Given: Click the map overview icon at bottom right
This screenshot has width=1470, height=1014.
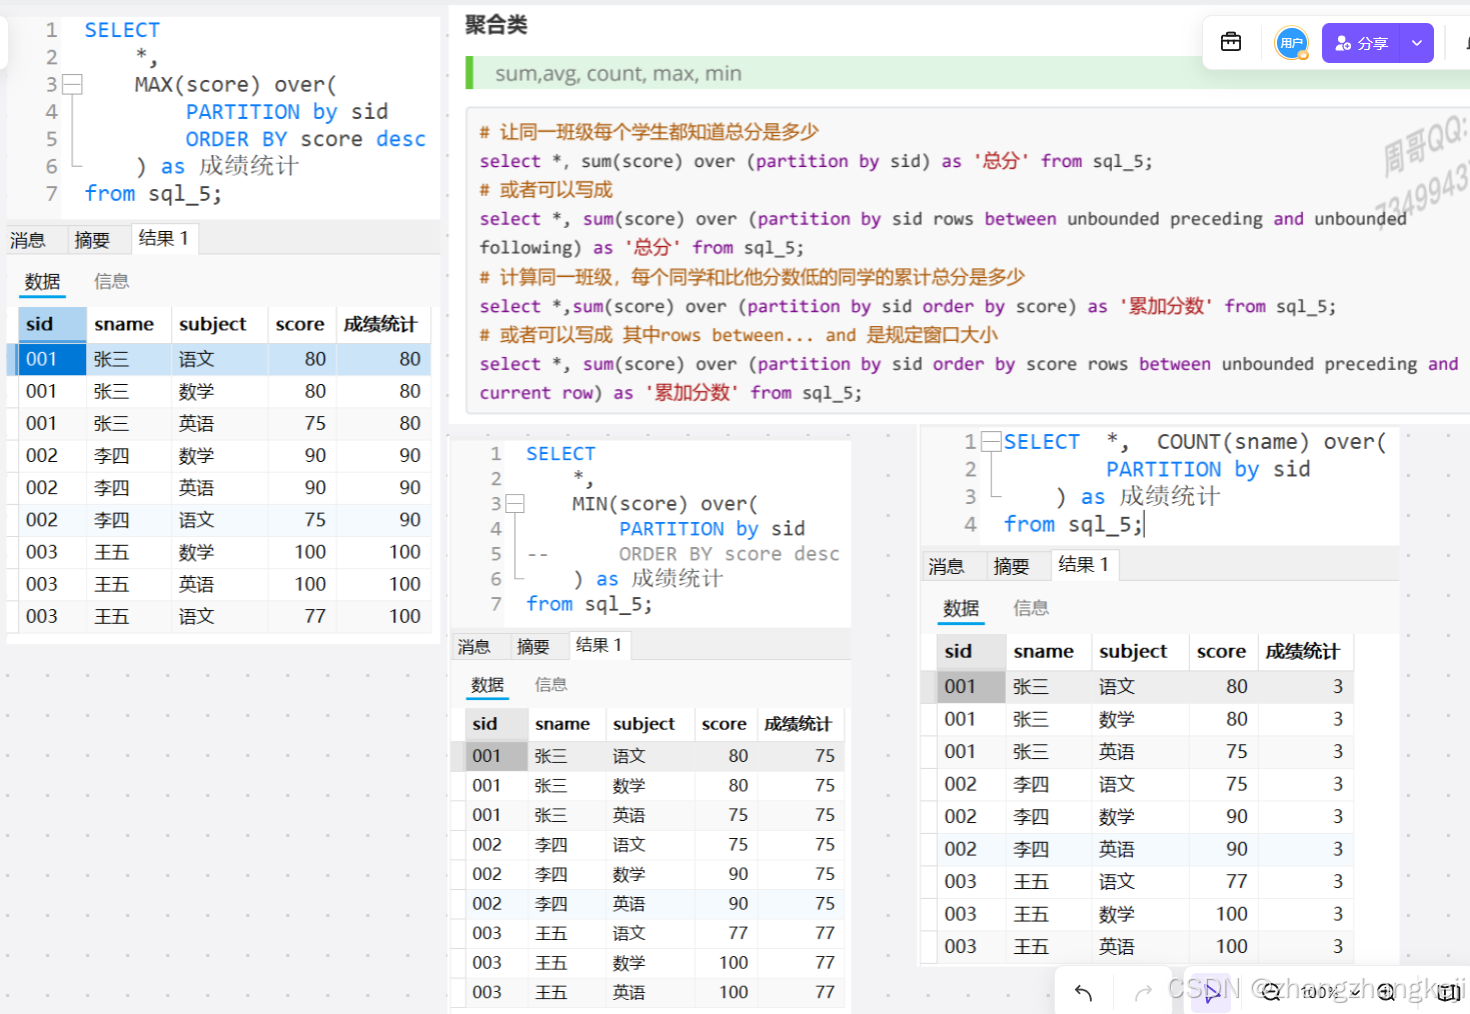Looking at the screenshot, I should tap(1447, 992).
